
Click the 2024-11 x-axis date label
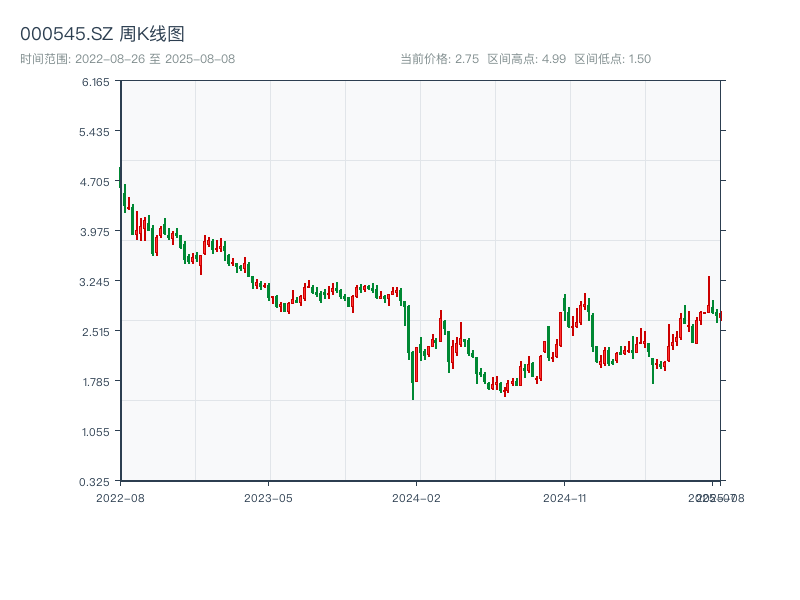tap(565, 497)
